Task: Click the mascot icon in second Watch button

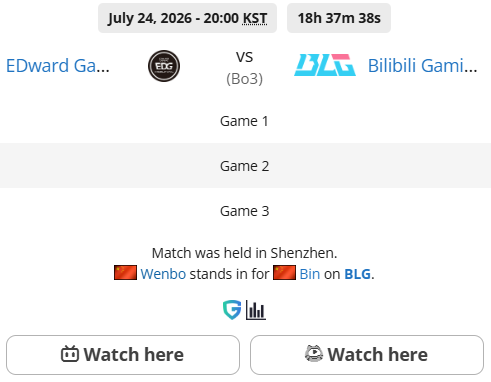Action: [314, 354]
